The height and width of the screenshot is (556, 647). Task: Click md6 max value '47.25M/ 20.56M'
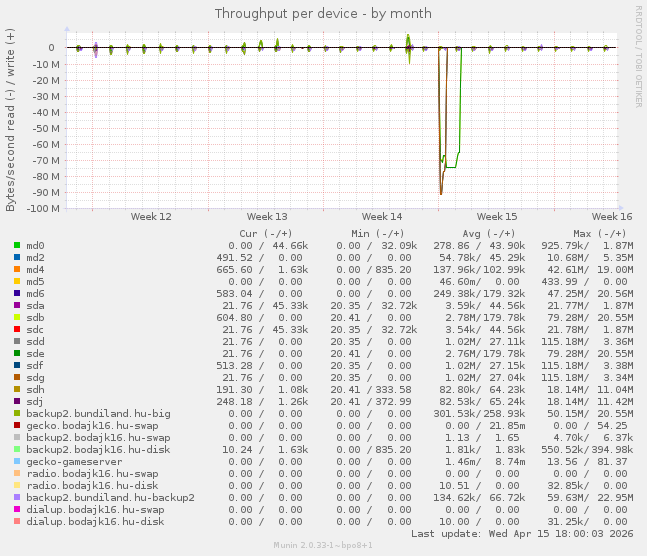point(590,293)
